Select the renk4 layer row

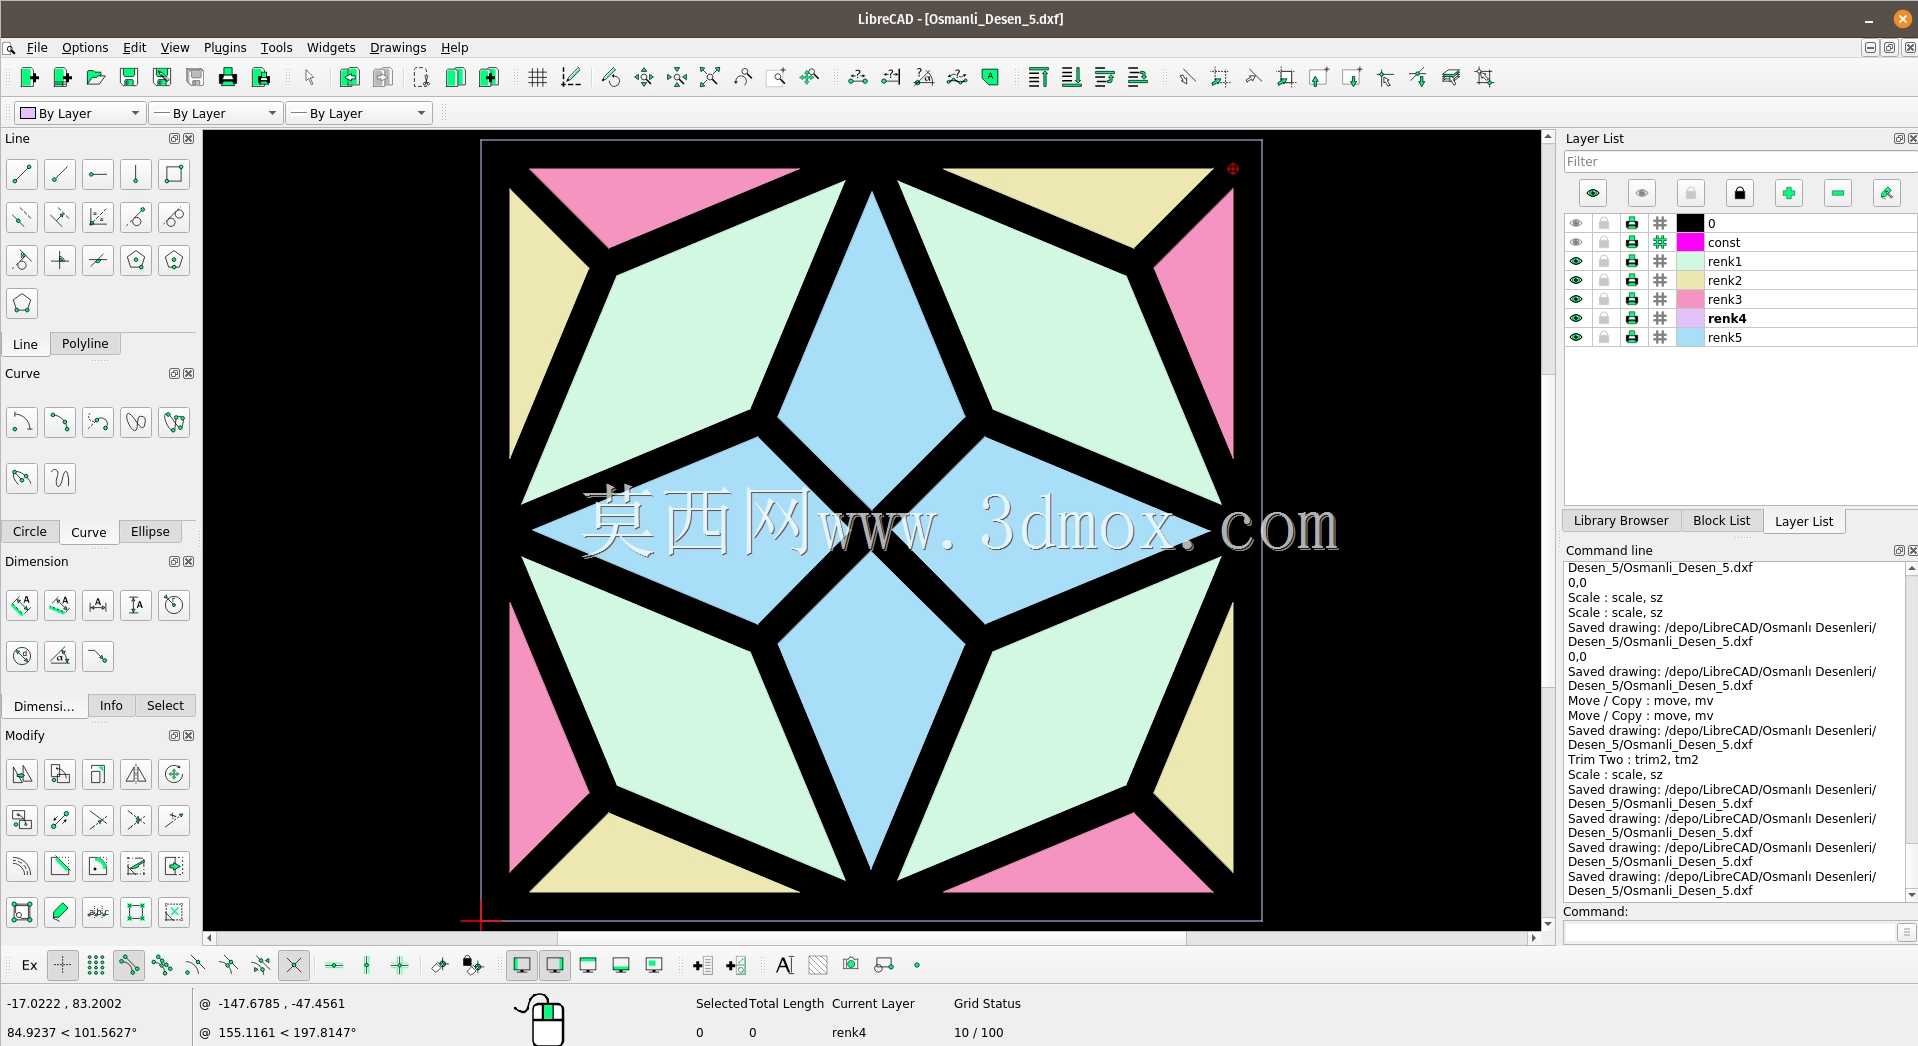pyautogui.click(x=1740, y=318)
